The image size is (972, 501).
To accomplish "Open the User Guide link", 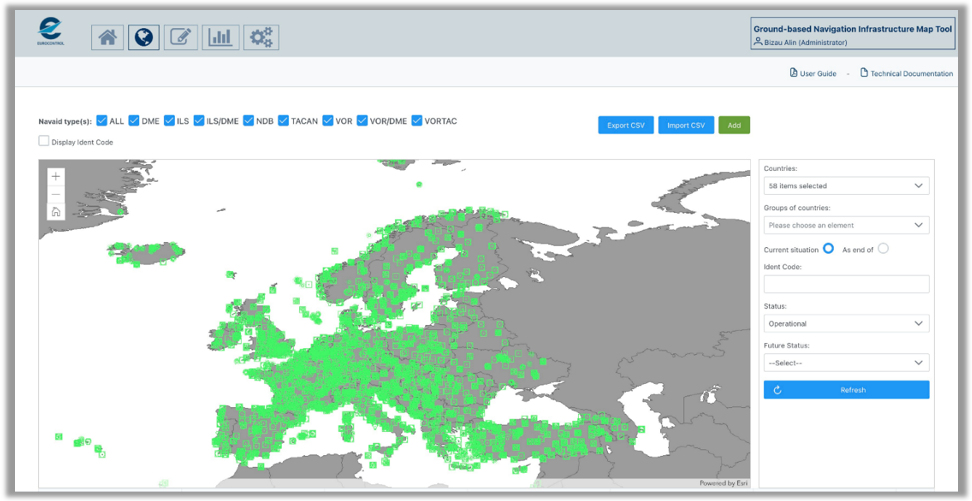I will 813,73.
